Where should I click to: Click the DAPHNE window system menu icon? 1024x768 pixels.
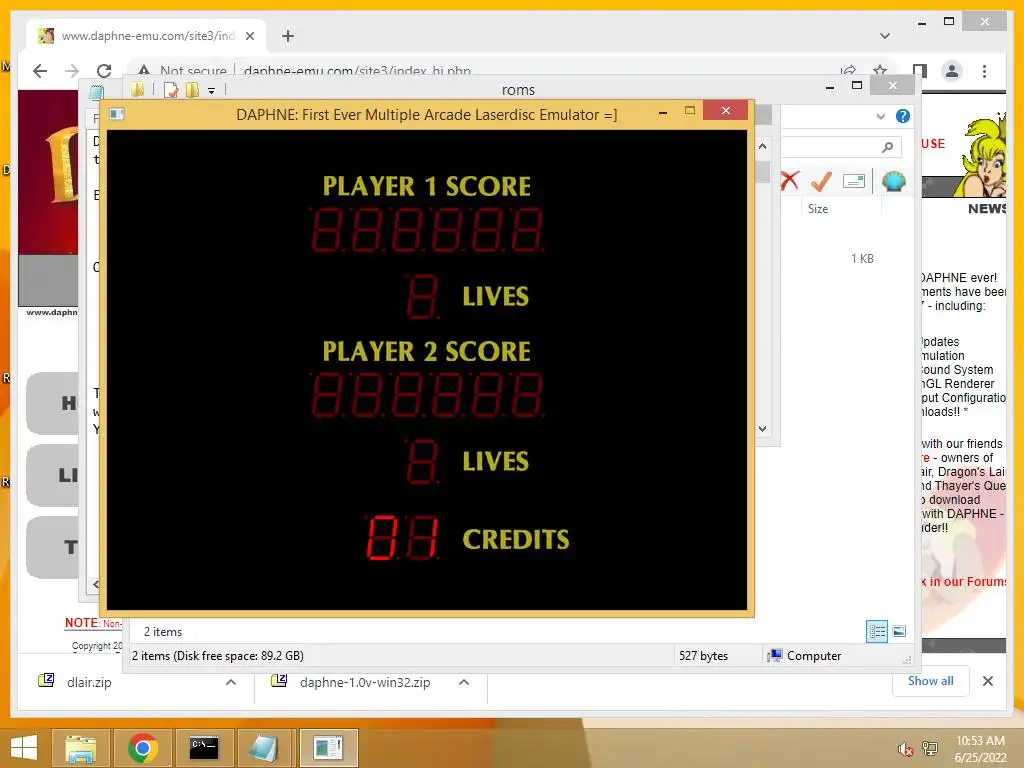tap(117, 114)
